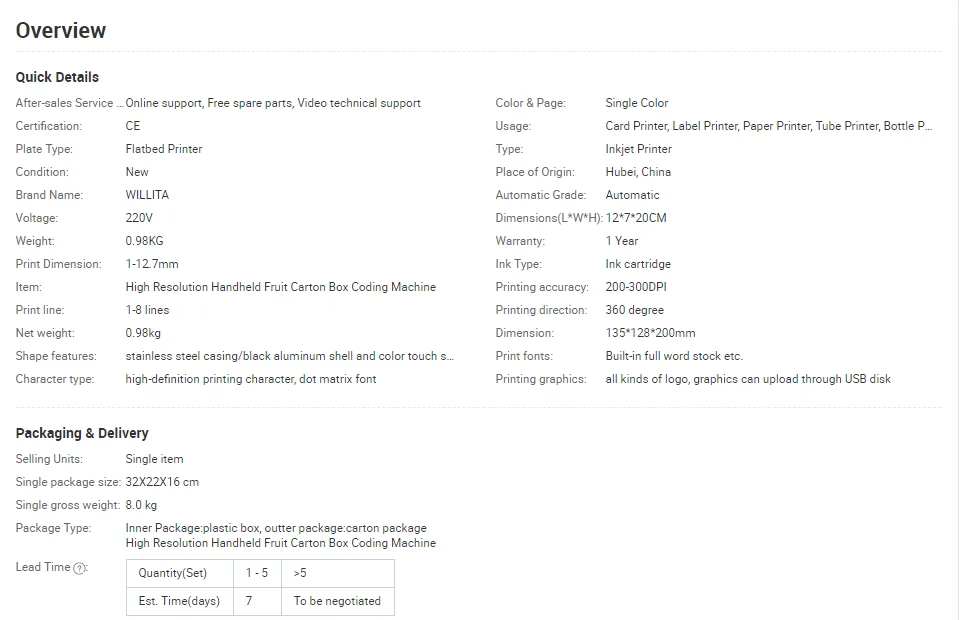The width and height of the screenshot is (959, 620).
Task: Select the Net weight row value "0.98kg"
Action: 143,333
